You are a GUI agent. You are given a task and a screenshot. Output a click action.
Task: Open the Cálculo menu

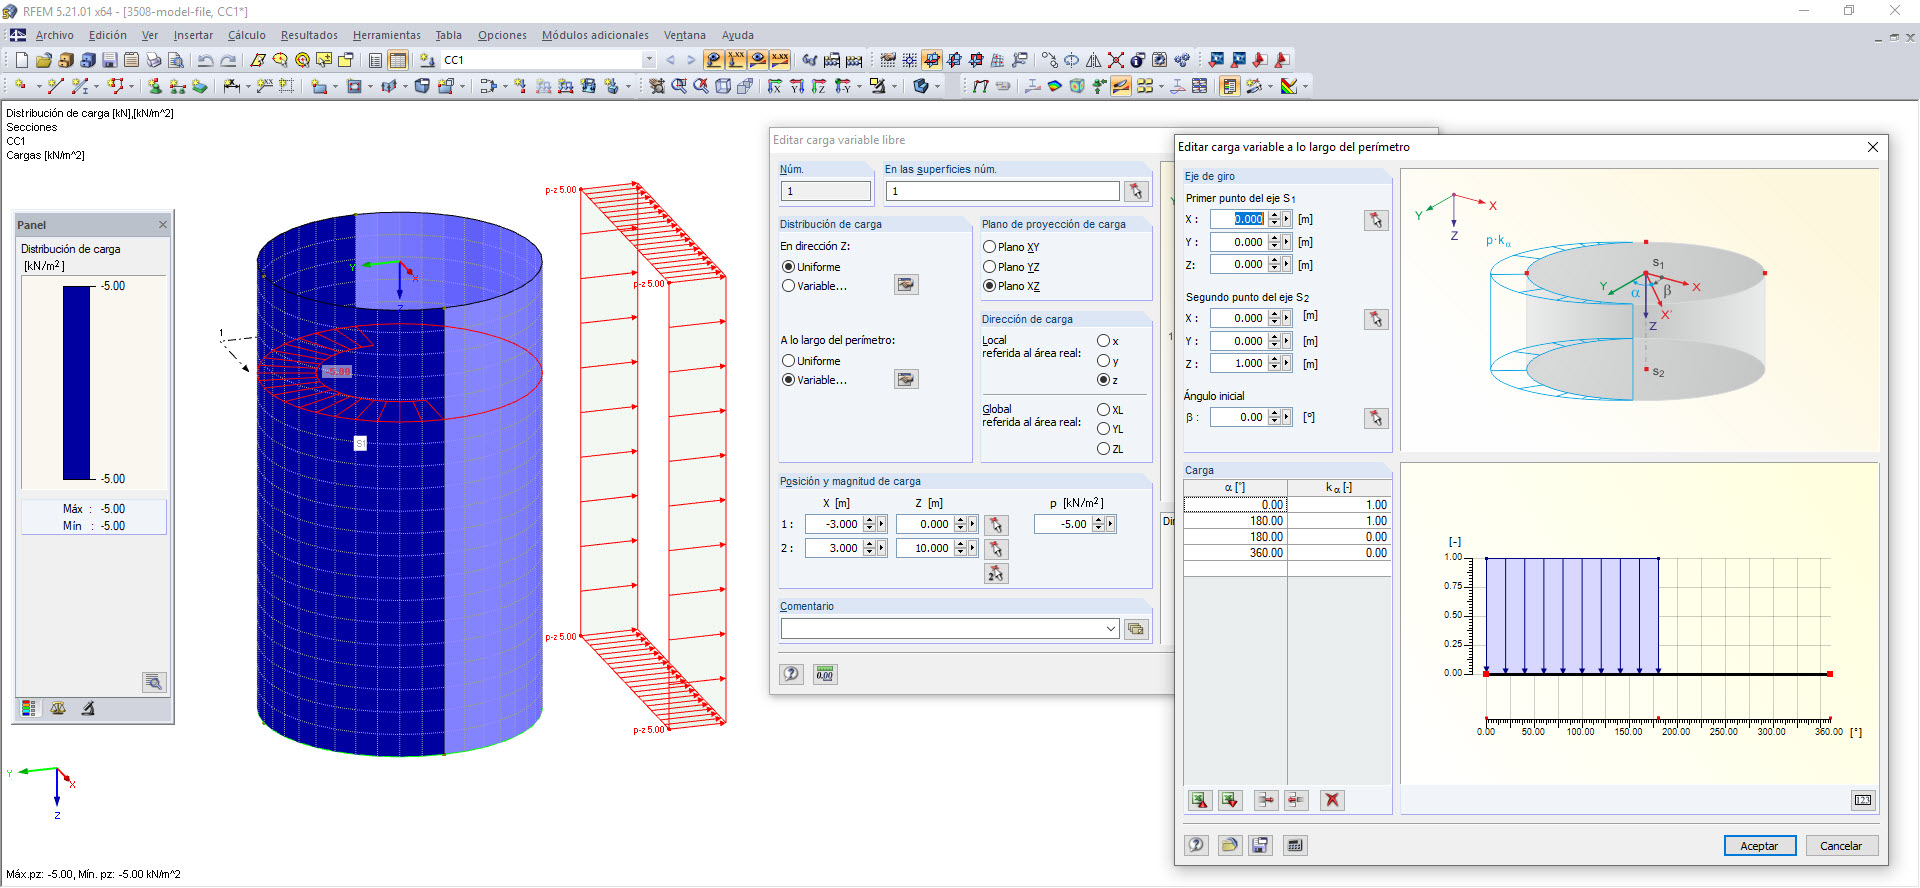click(x=247, y=35)
